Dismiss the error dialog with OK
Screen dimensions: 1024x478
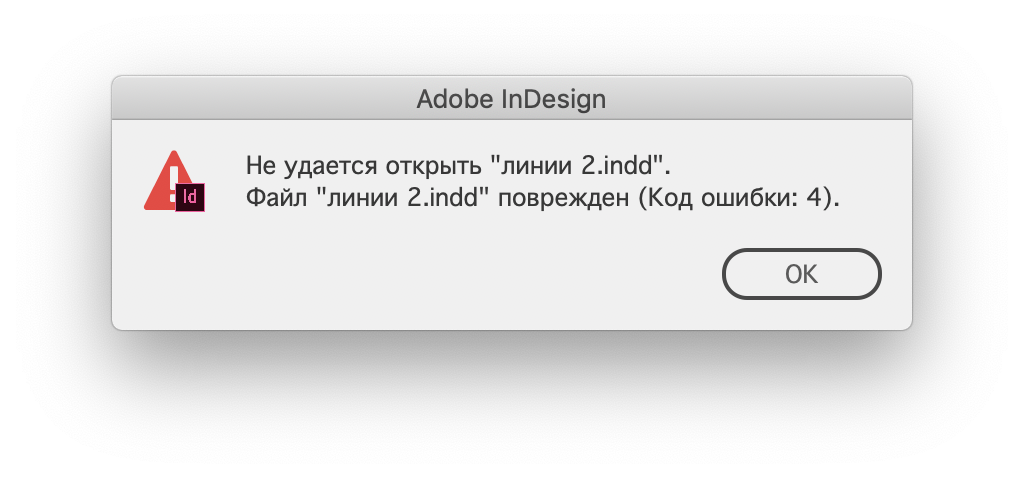tap(801, 274)
